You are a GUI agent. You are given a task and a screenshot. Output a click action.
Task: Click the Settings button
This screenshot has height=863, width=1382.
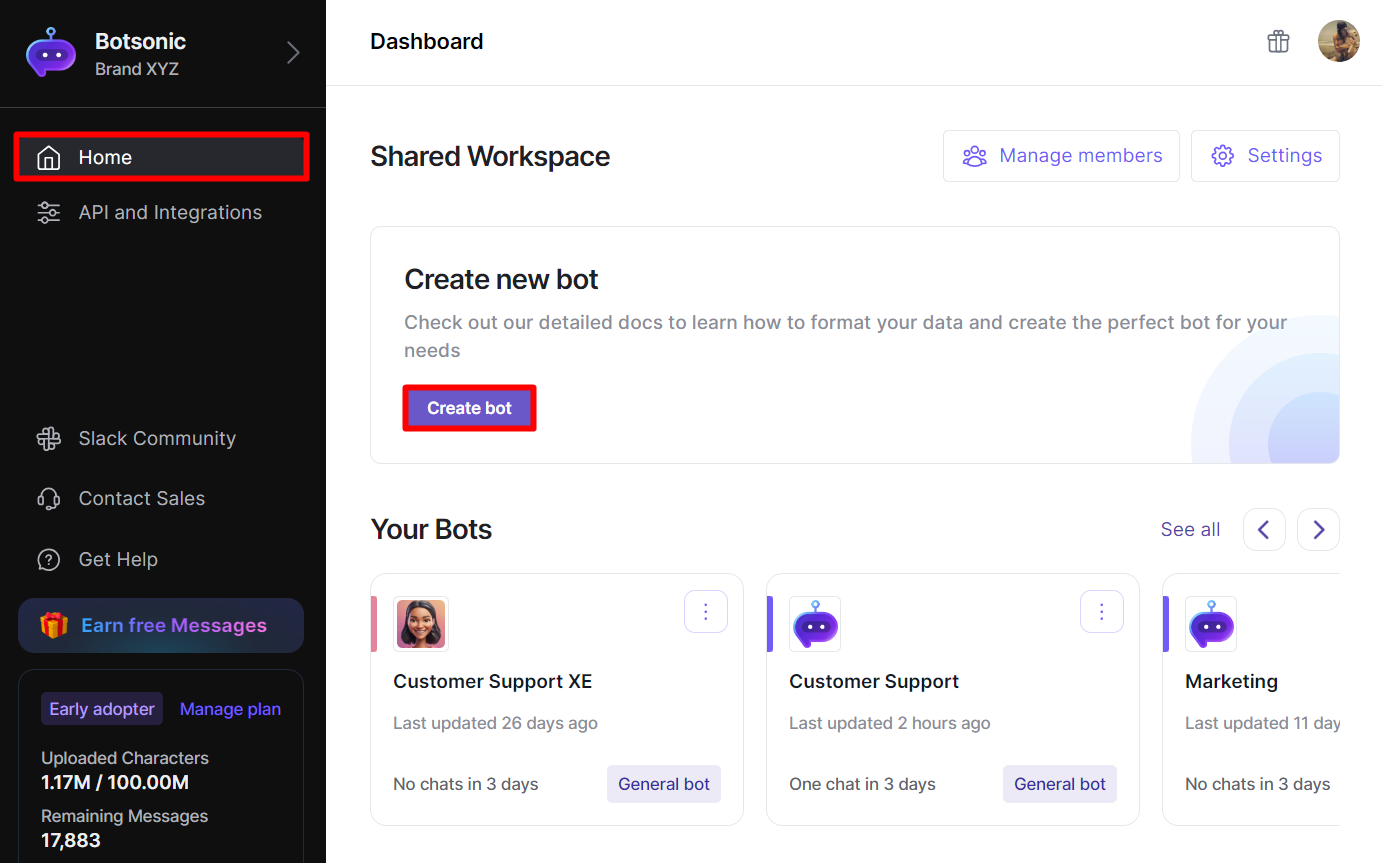[x=1265, y=156]
